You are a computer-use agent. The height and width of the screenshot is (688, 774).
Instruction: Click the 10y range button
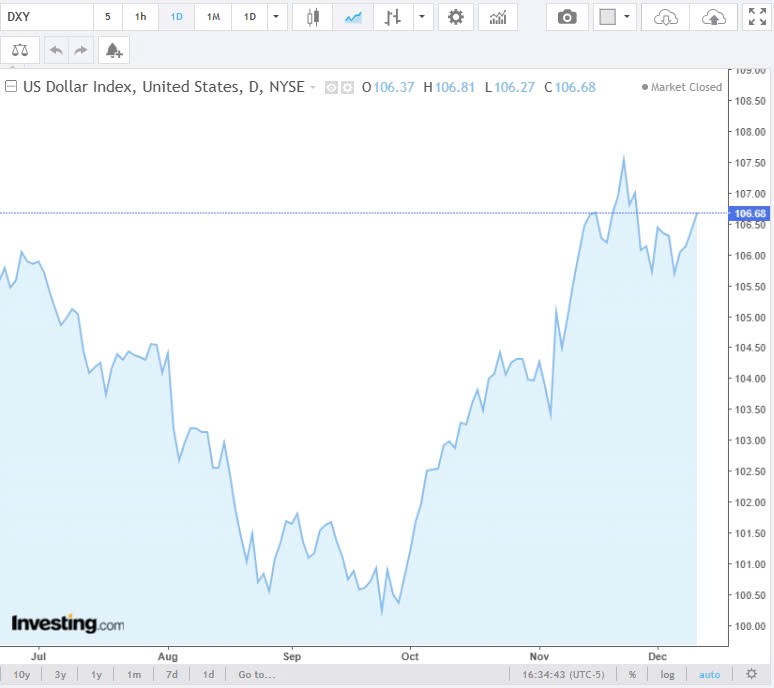[x=21, y=675]
